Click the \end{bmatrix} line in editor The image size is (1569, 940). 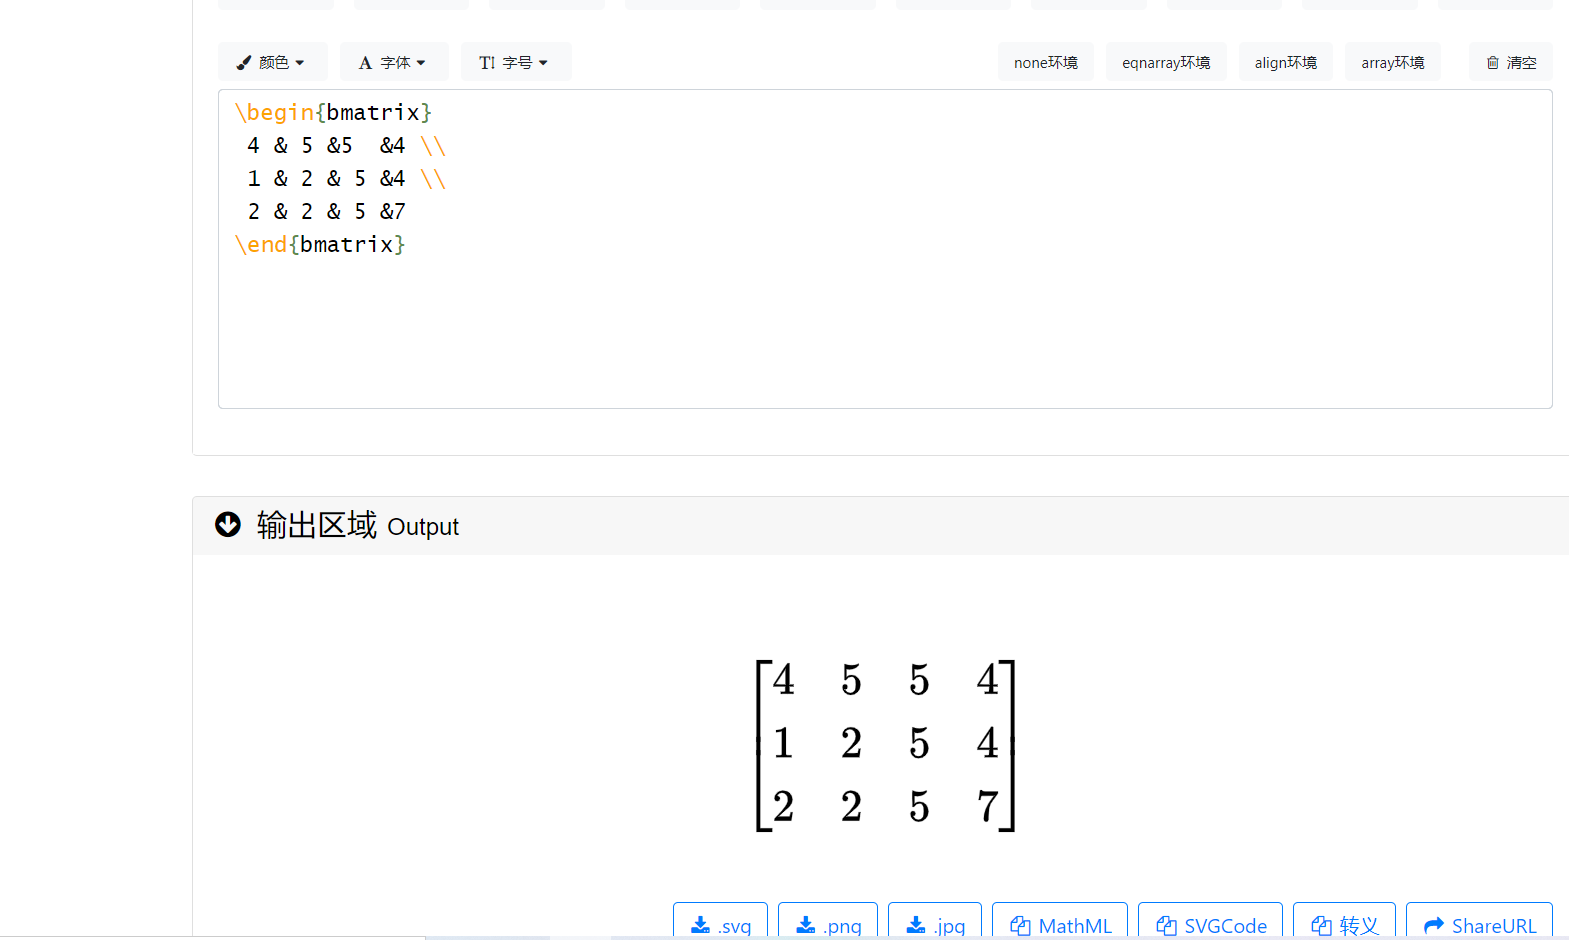point(320,244)
